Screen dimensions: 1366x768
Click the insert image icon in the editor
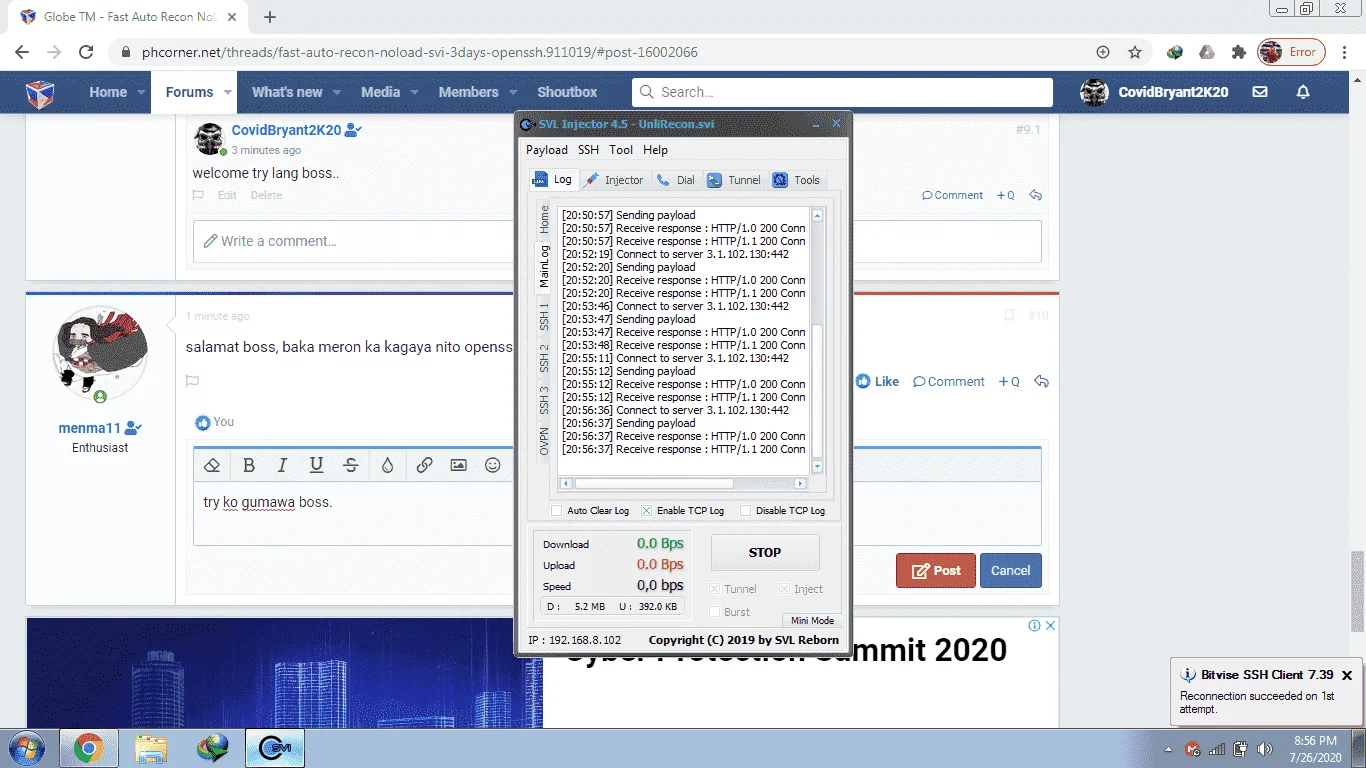tap(458, 465)
